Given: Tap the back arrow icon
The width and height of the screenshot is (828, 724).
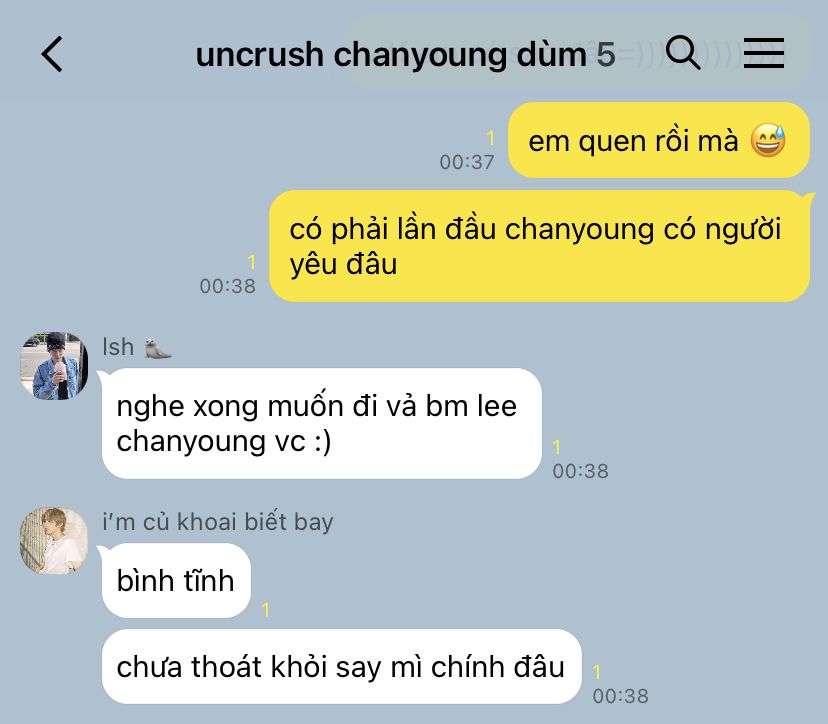Looking at the screenshot, I should point(52,54).
